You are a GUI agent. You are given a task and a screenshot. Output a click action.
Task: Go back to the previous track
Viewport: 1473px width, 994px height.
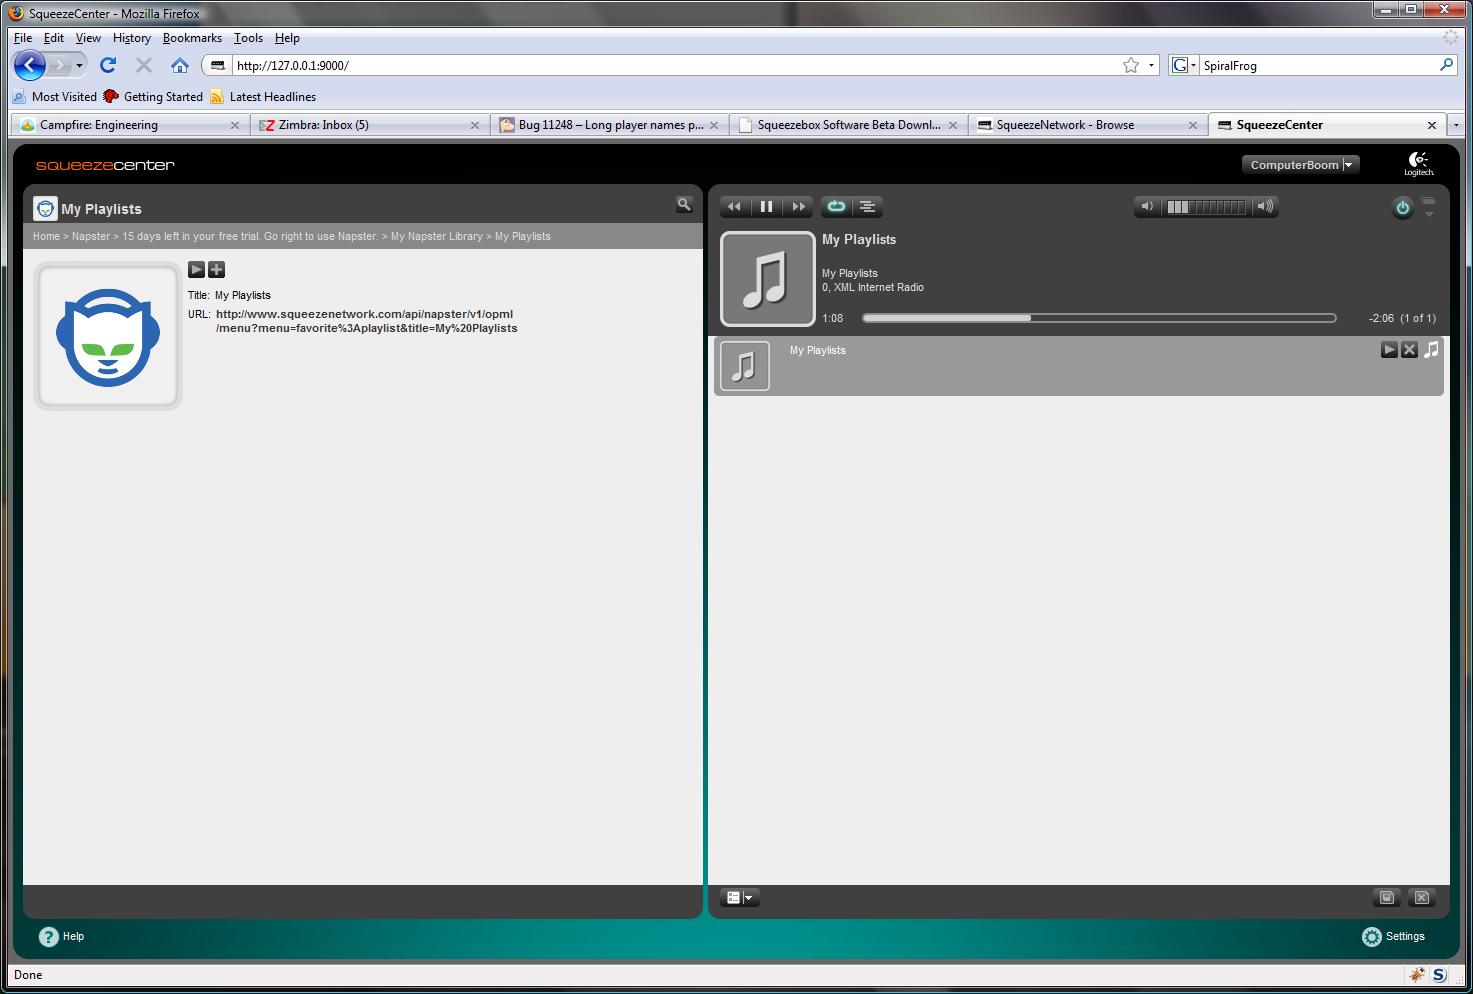tap(735, 207)
